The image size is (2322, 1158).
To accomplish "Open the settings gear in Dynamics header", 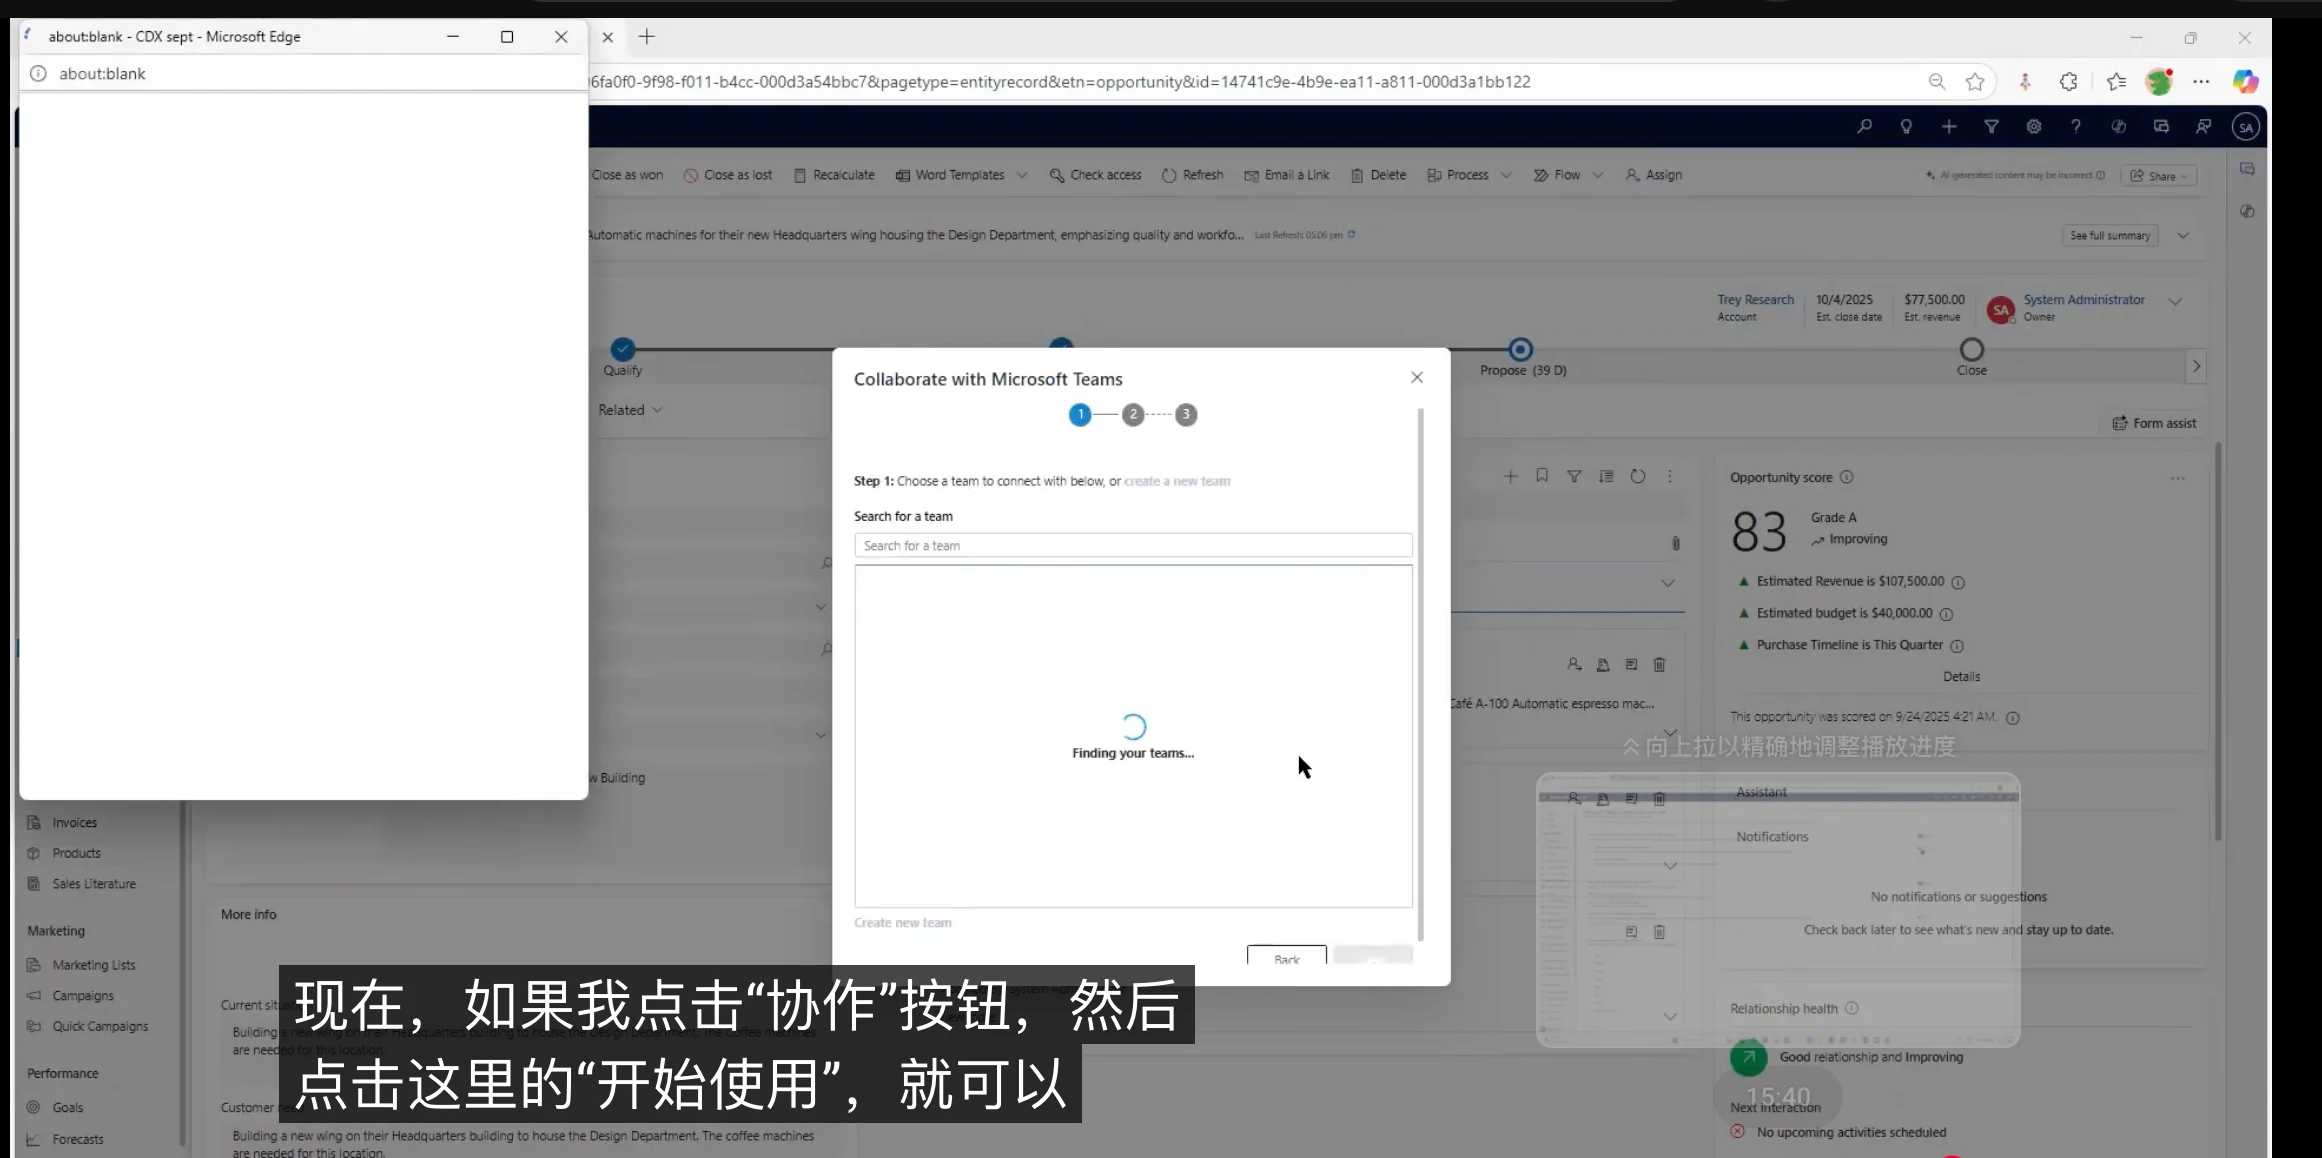I will (2034, 127).
